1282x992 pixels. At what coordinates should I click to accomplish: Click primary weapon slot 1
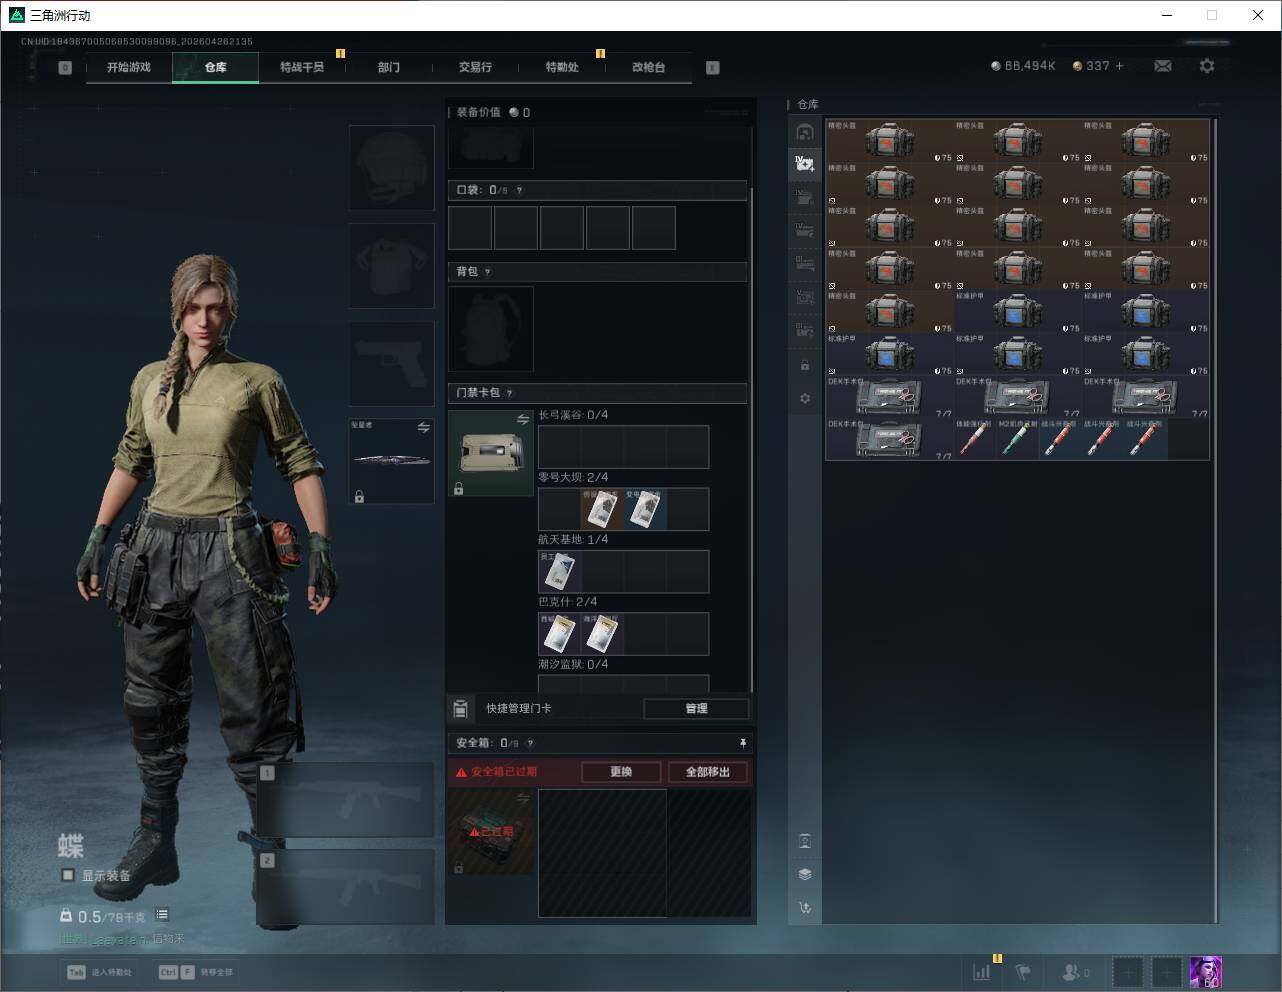pos(346,800)
